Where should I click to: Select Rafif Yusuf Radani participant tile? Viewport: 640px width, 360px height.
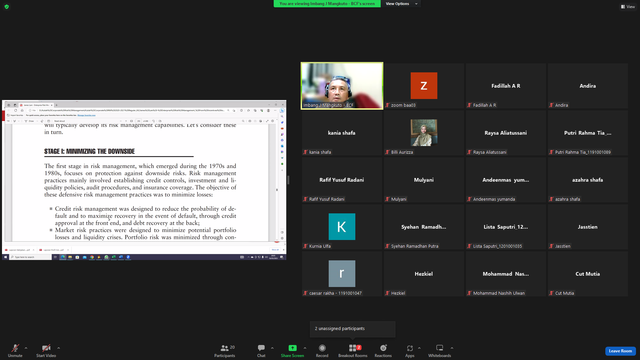(342, 180)
